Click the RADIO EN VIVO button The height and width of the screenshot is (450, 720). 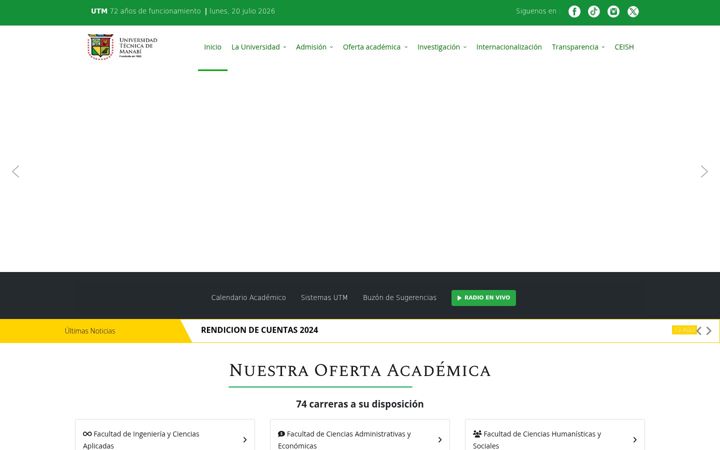484,298
